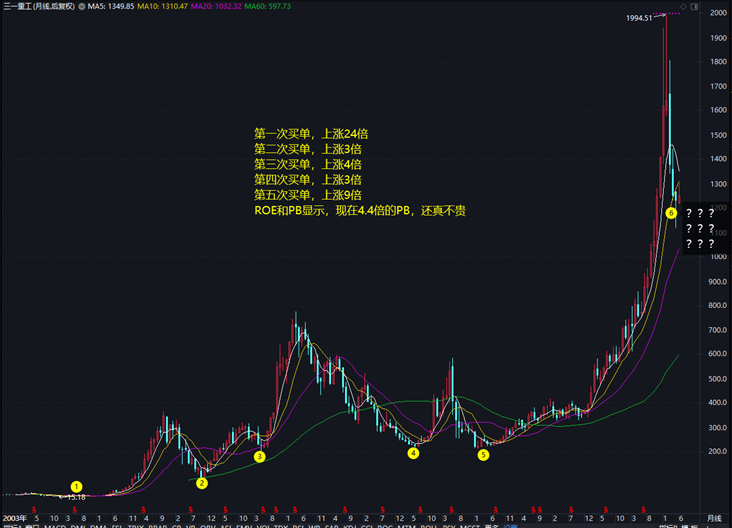Switch to the OBV indicator tab

pyautogui.click(x=208, y=526)
